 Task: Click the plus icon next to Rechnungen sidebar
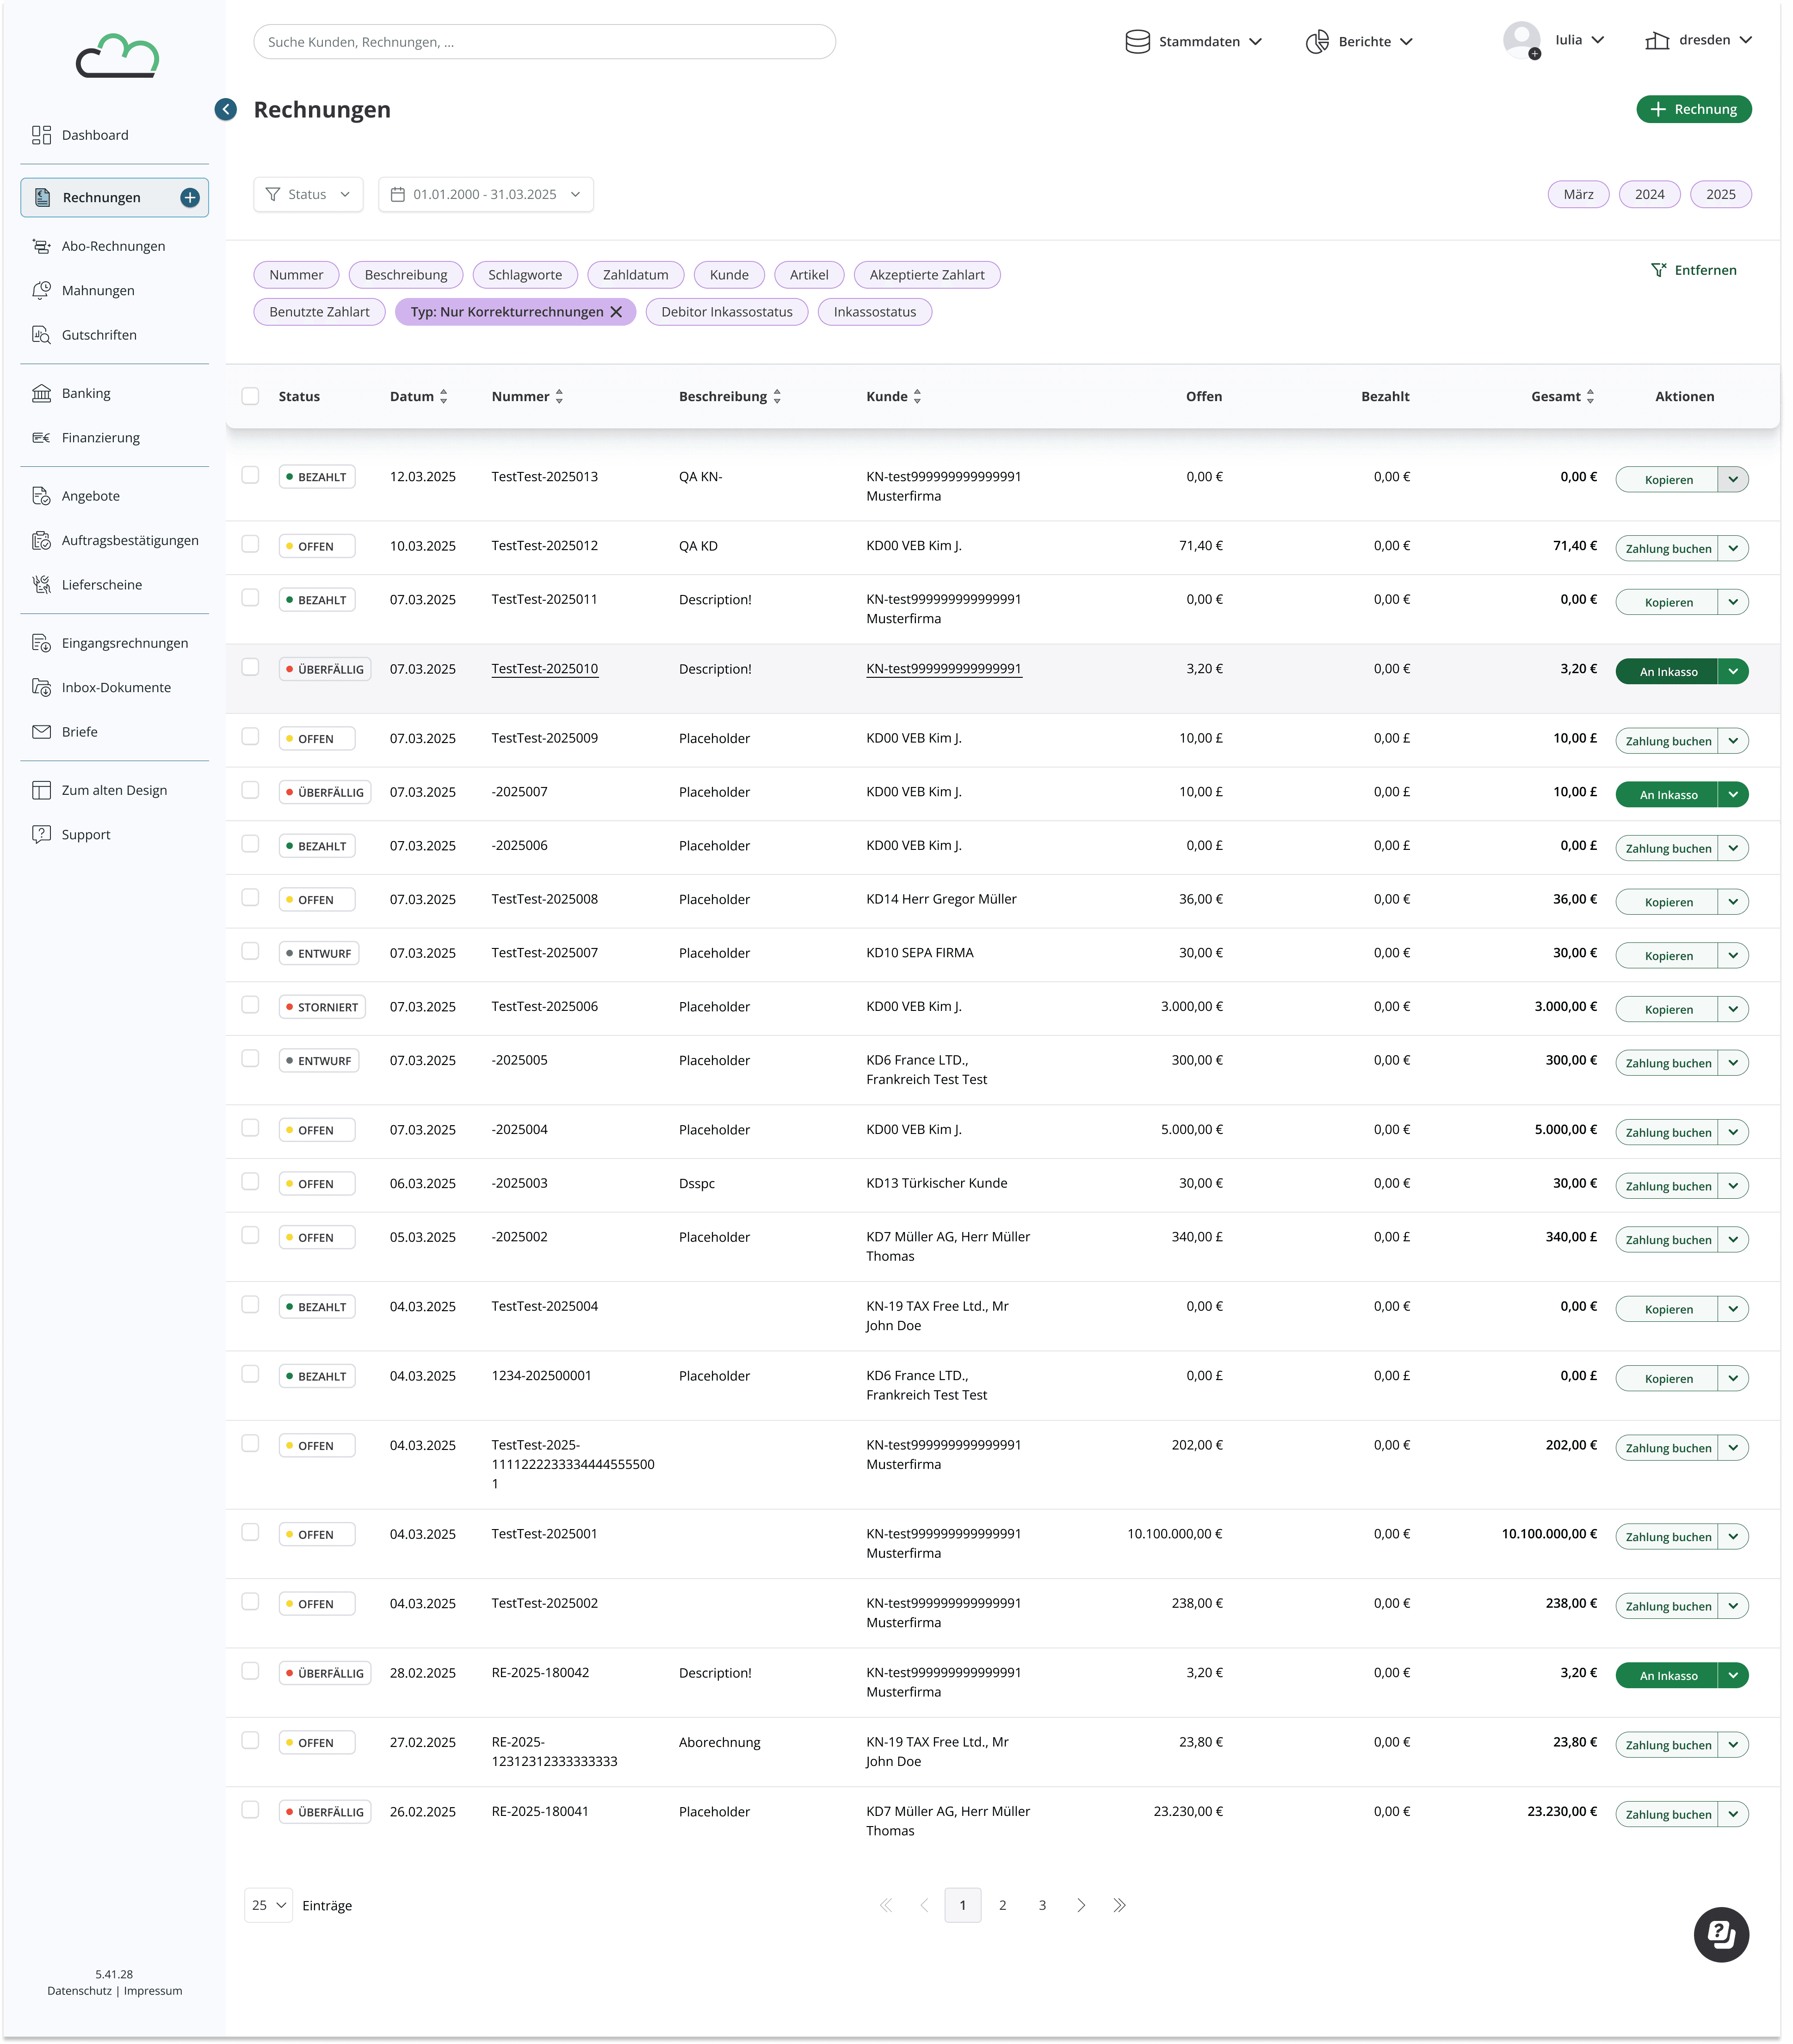pos(190,198)
